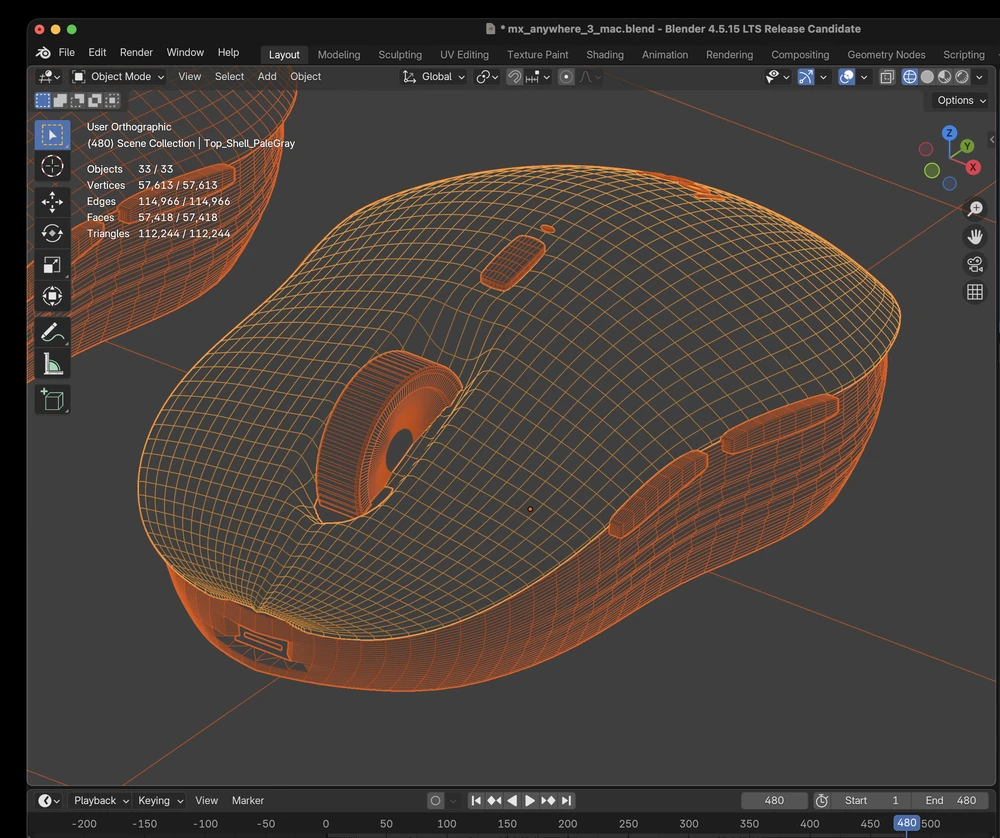Toggle viewport gizmo display
This screenshot has width=1000, height=838.
[806, 77]
